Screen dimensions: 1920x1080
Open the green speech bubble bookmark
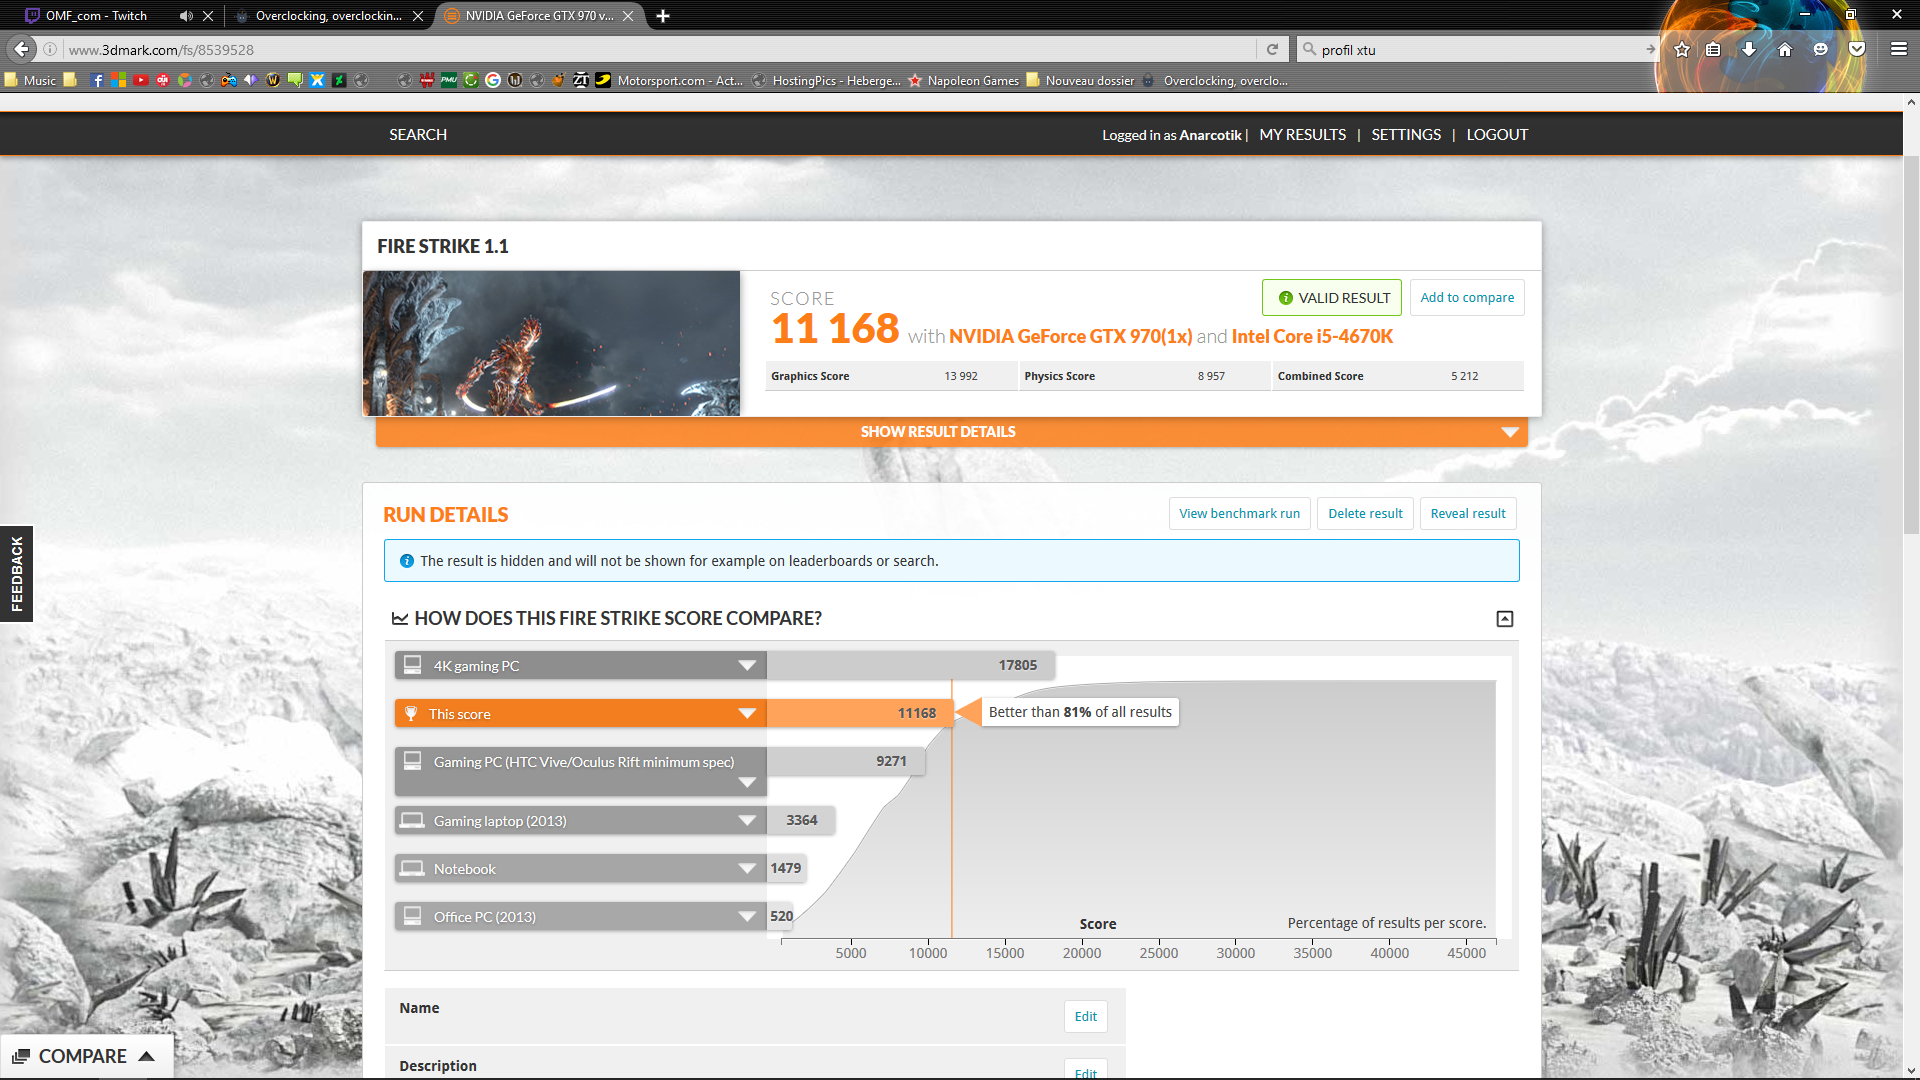tap(295, 80)
